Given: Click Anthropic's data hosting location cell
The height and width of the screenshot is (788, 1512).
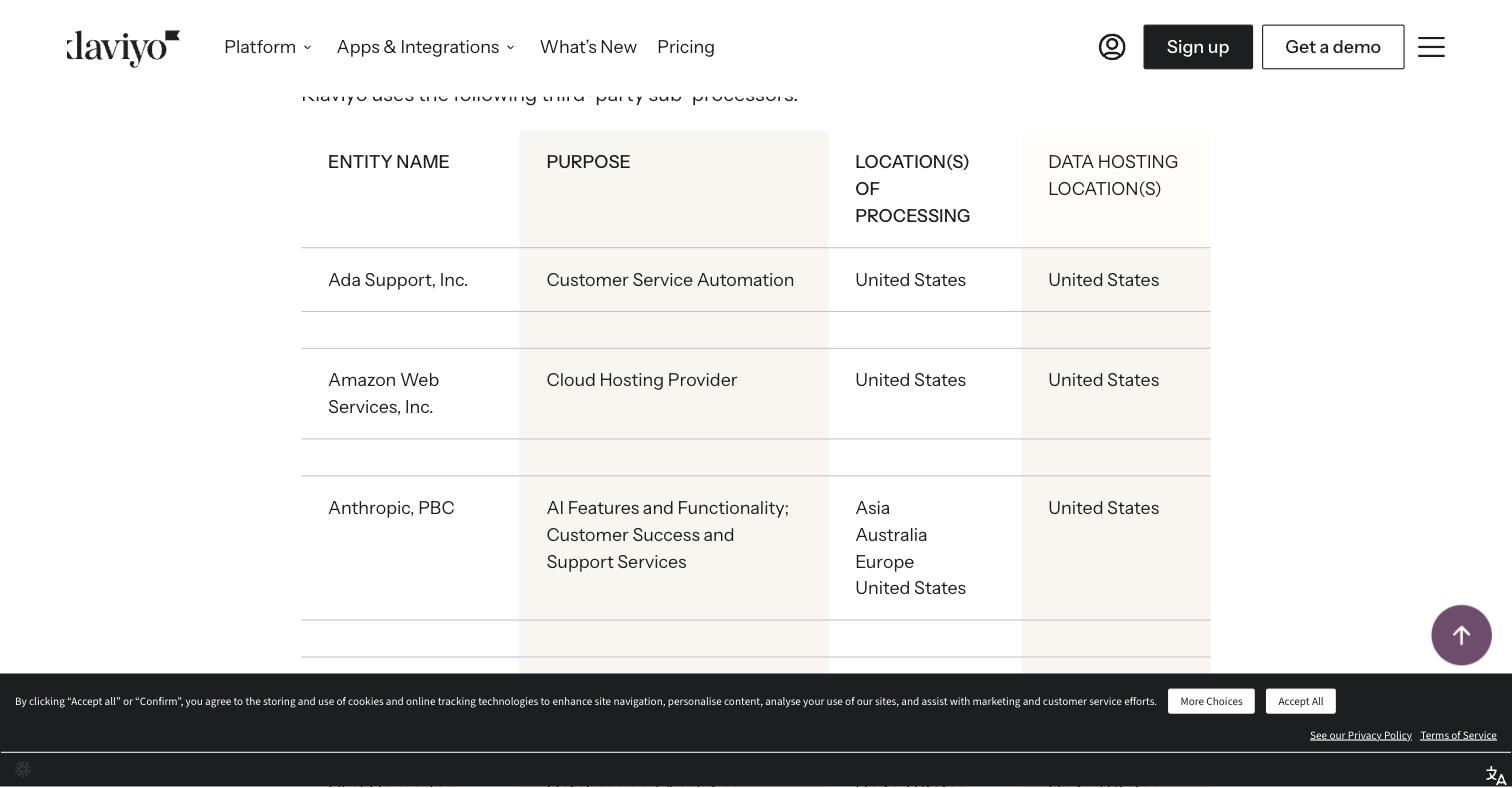Looking at the screenshot, I should (x=1116, y=548).
